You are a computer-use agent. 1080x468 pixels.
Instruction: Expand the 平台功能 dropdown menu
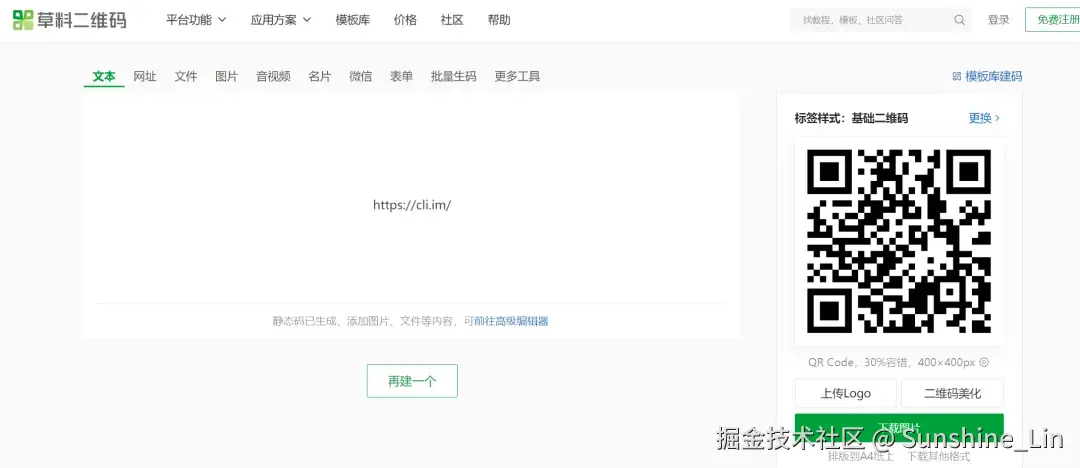tap(196, 20)
